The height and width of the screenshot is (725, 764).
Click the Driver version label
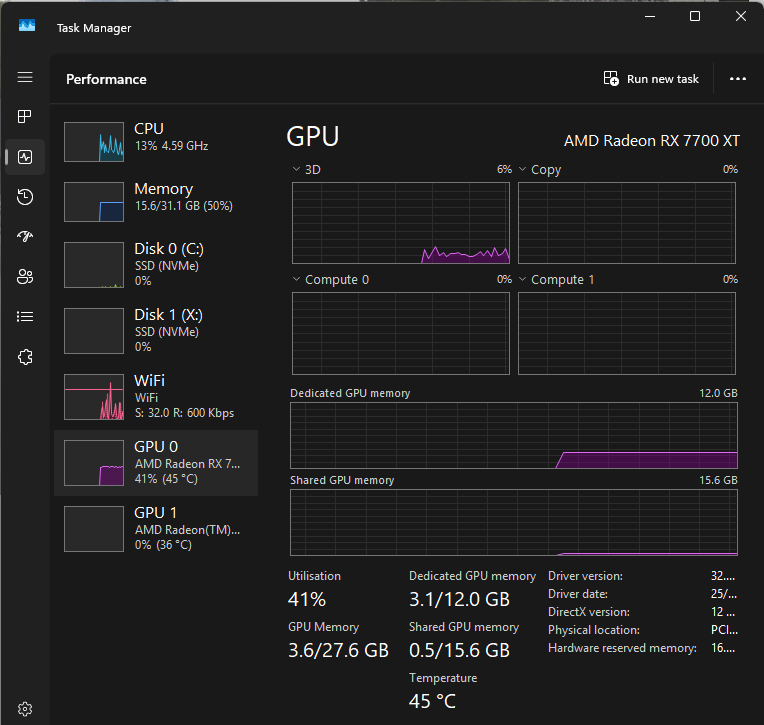585,576
